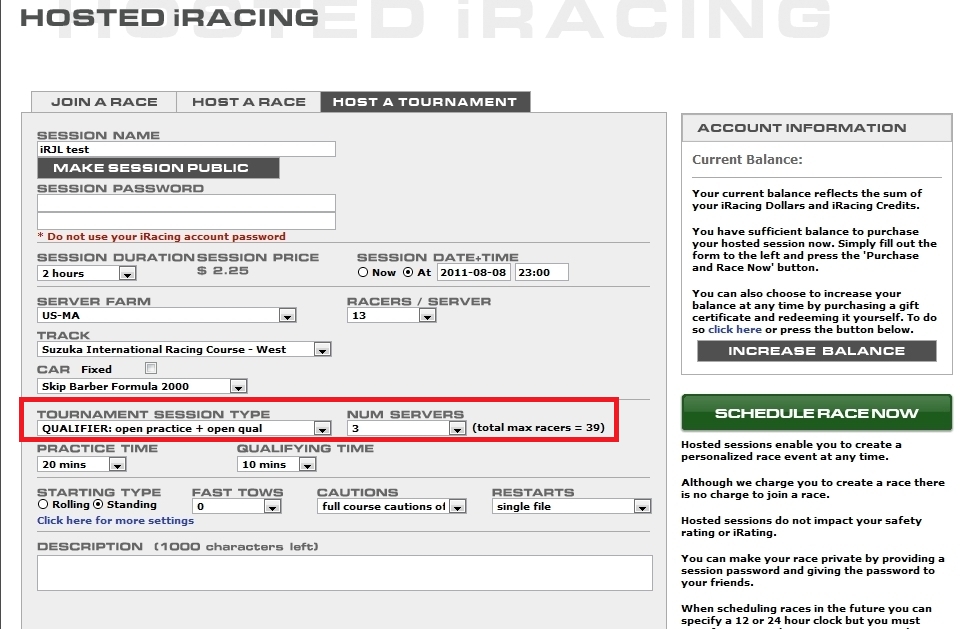Open the Racers per Server dropdown
The height and width of the screenshot is (629, 970).
(x=392, y=315)
